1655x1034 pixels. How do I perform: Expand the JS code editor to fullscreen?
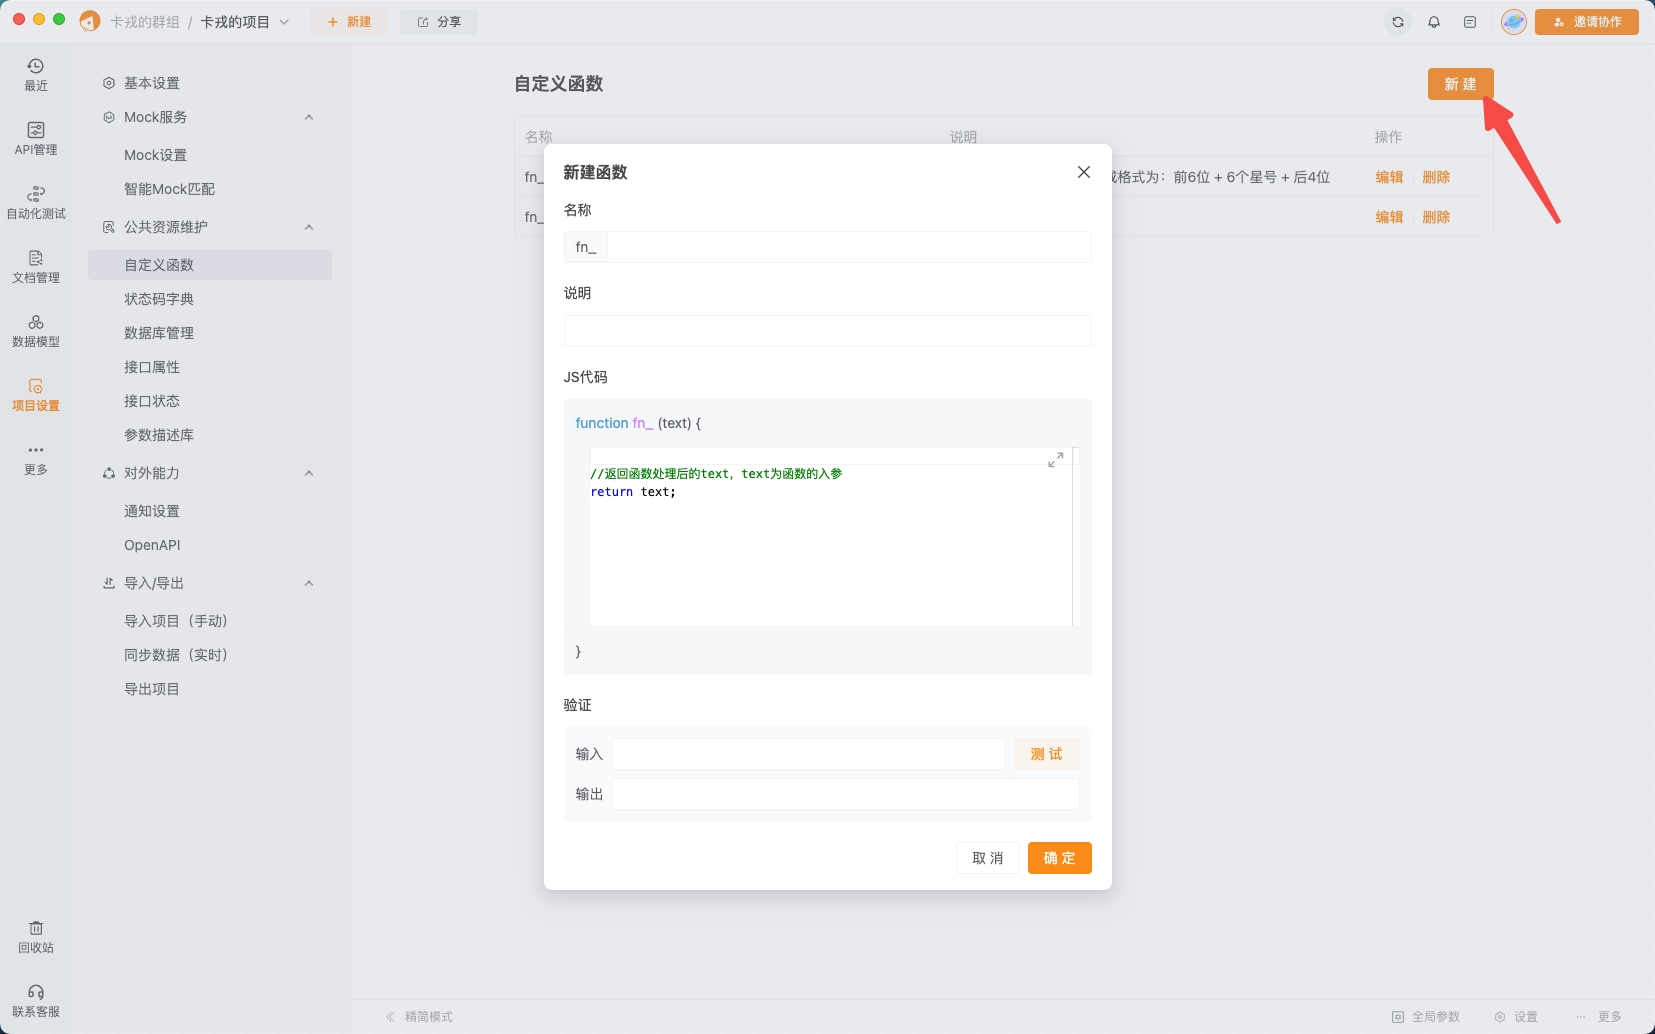[1056, 460]
